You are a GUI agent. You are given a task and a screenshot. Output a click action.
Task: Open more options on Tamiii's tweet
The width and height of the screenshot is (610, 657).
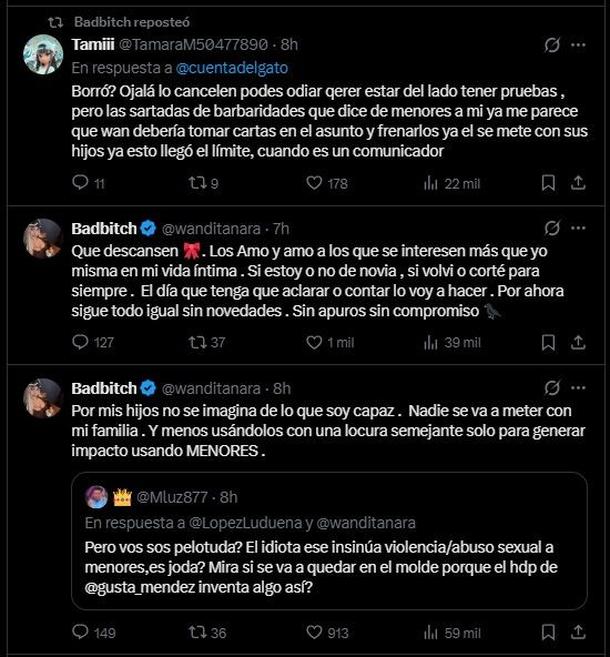578,45
